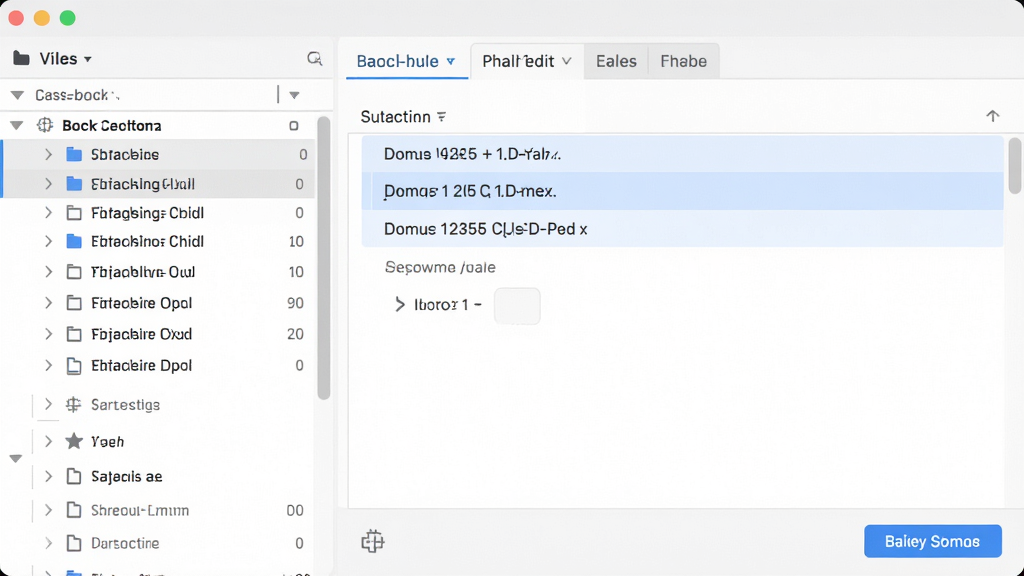1024x576 pixels.
Task: Click the folder icon beside Viles
Action: [x=21, y=59]
